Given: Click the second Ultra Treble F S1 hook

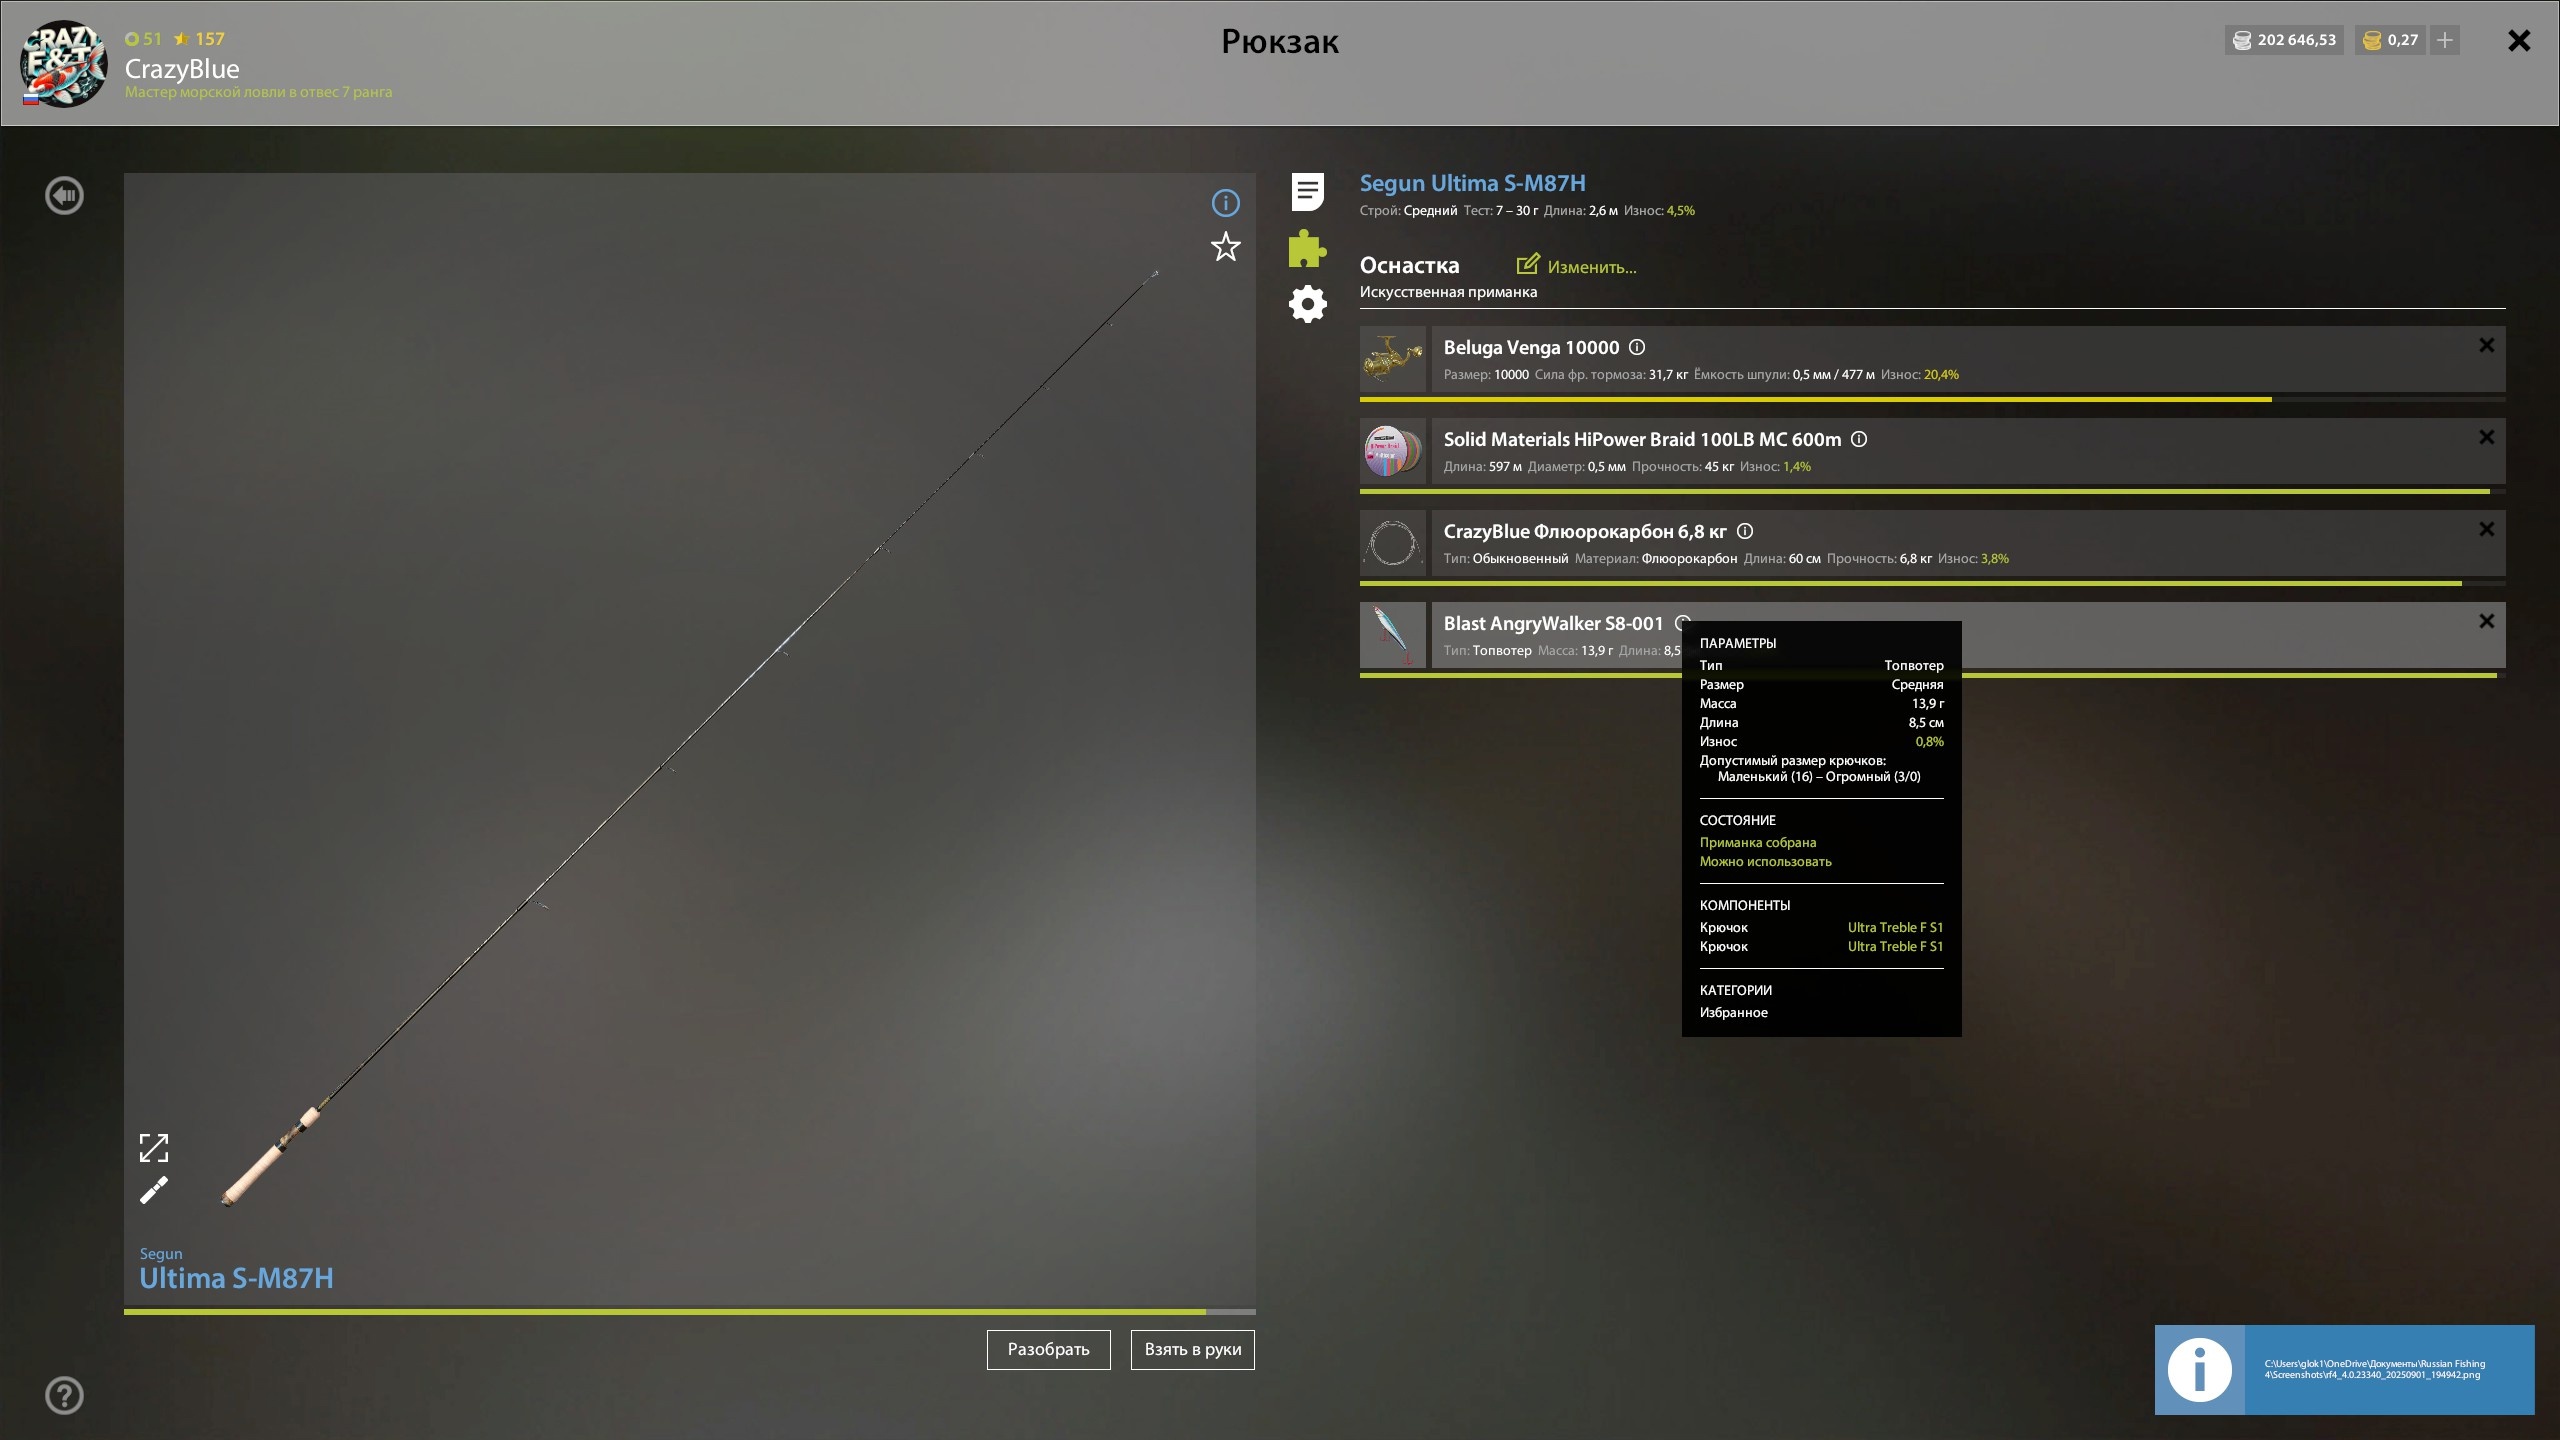Looking at the screenshot, I should (x=1895, y=946).
